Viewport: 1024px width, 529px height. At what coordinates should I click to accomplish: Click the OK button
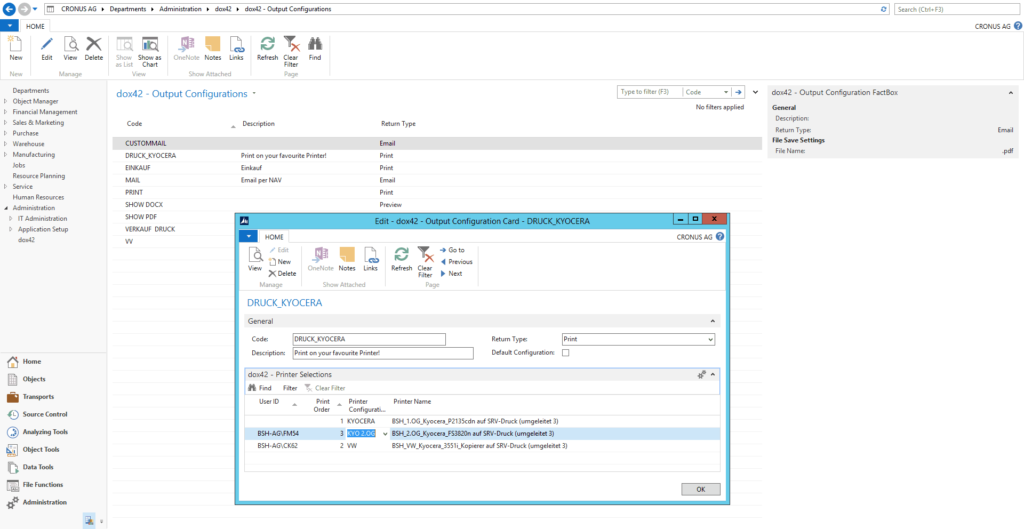[x=700, y=489]
